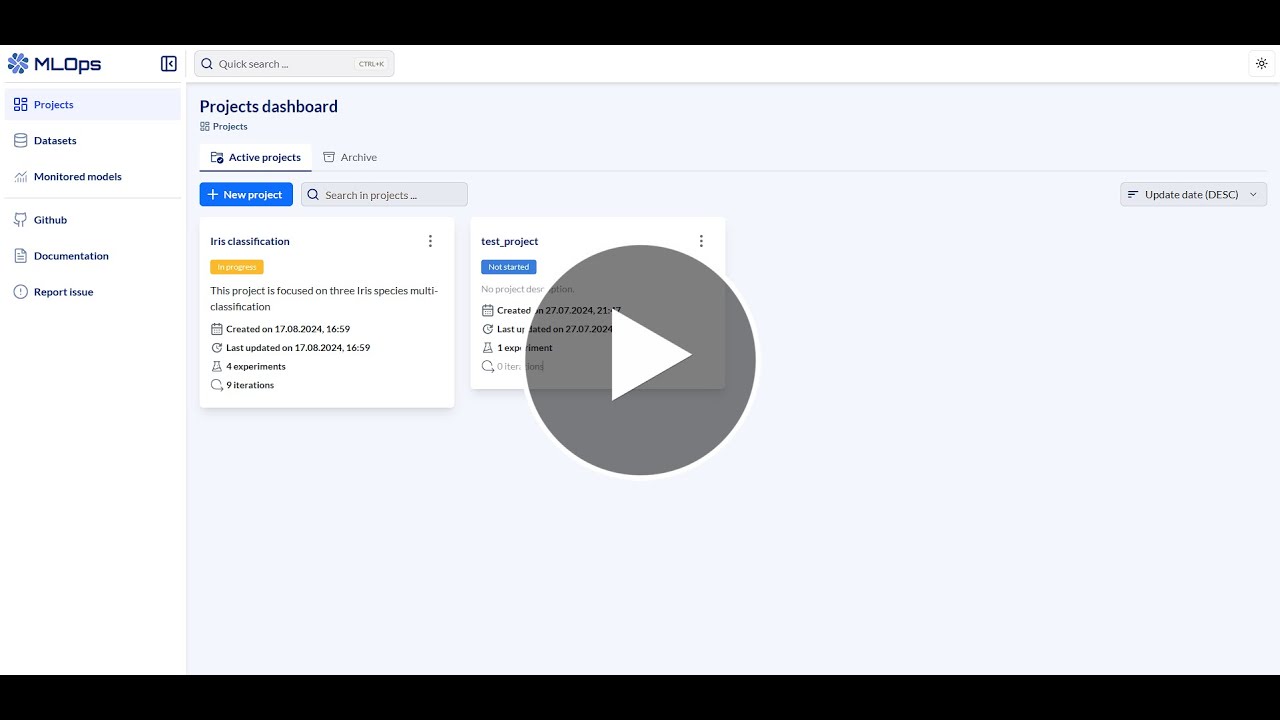Collapse the sidebar panel icon
1280x720 pixels.
pos(169,64)
